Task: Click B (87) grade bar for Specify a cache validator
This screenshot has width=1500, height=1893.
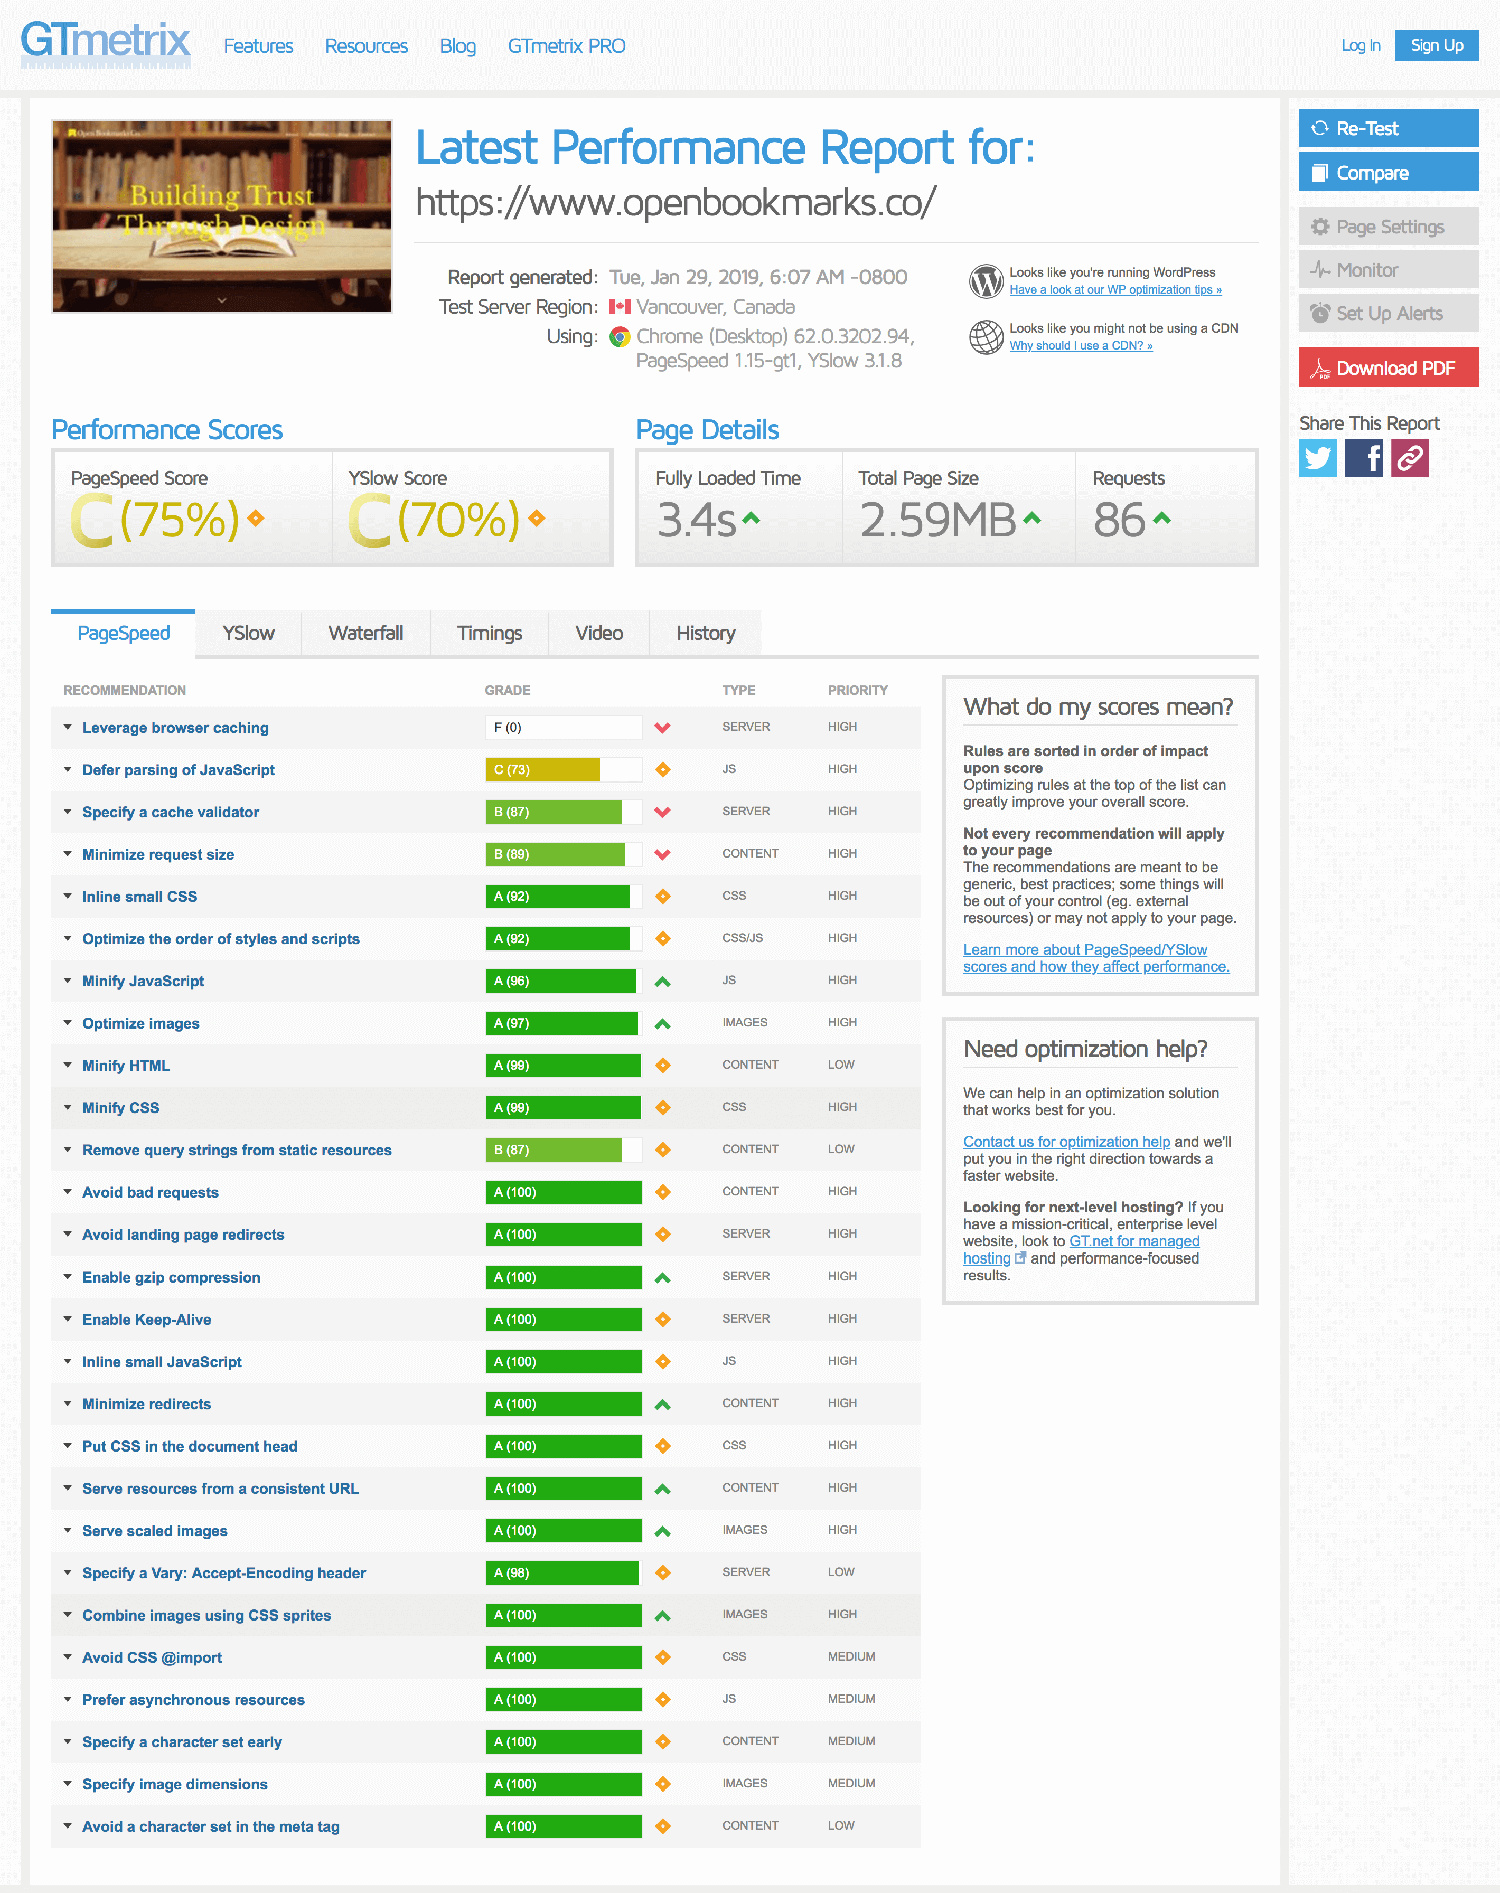Action: tap(563, 812)
